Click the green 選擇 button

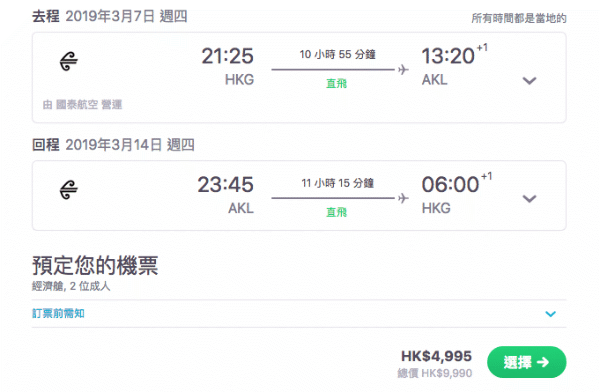click(x=527, y=362)
